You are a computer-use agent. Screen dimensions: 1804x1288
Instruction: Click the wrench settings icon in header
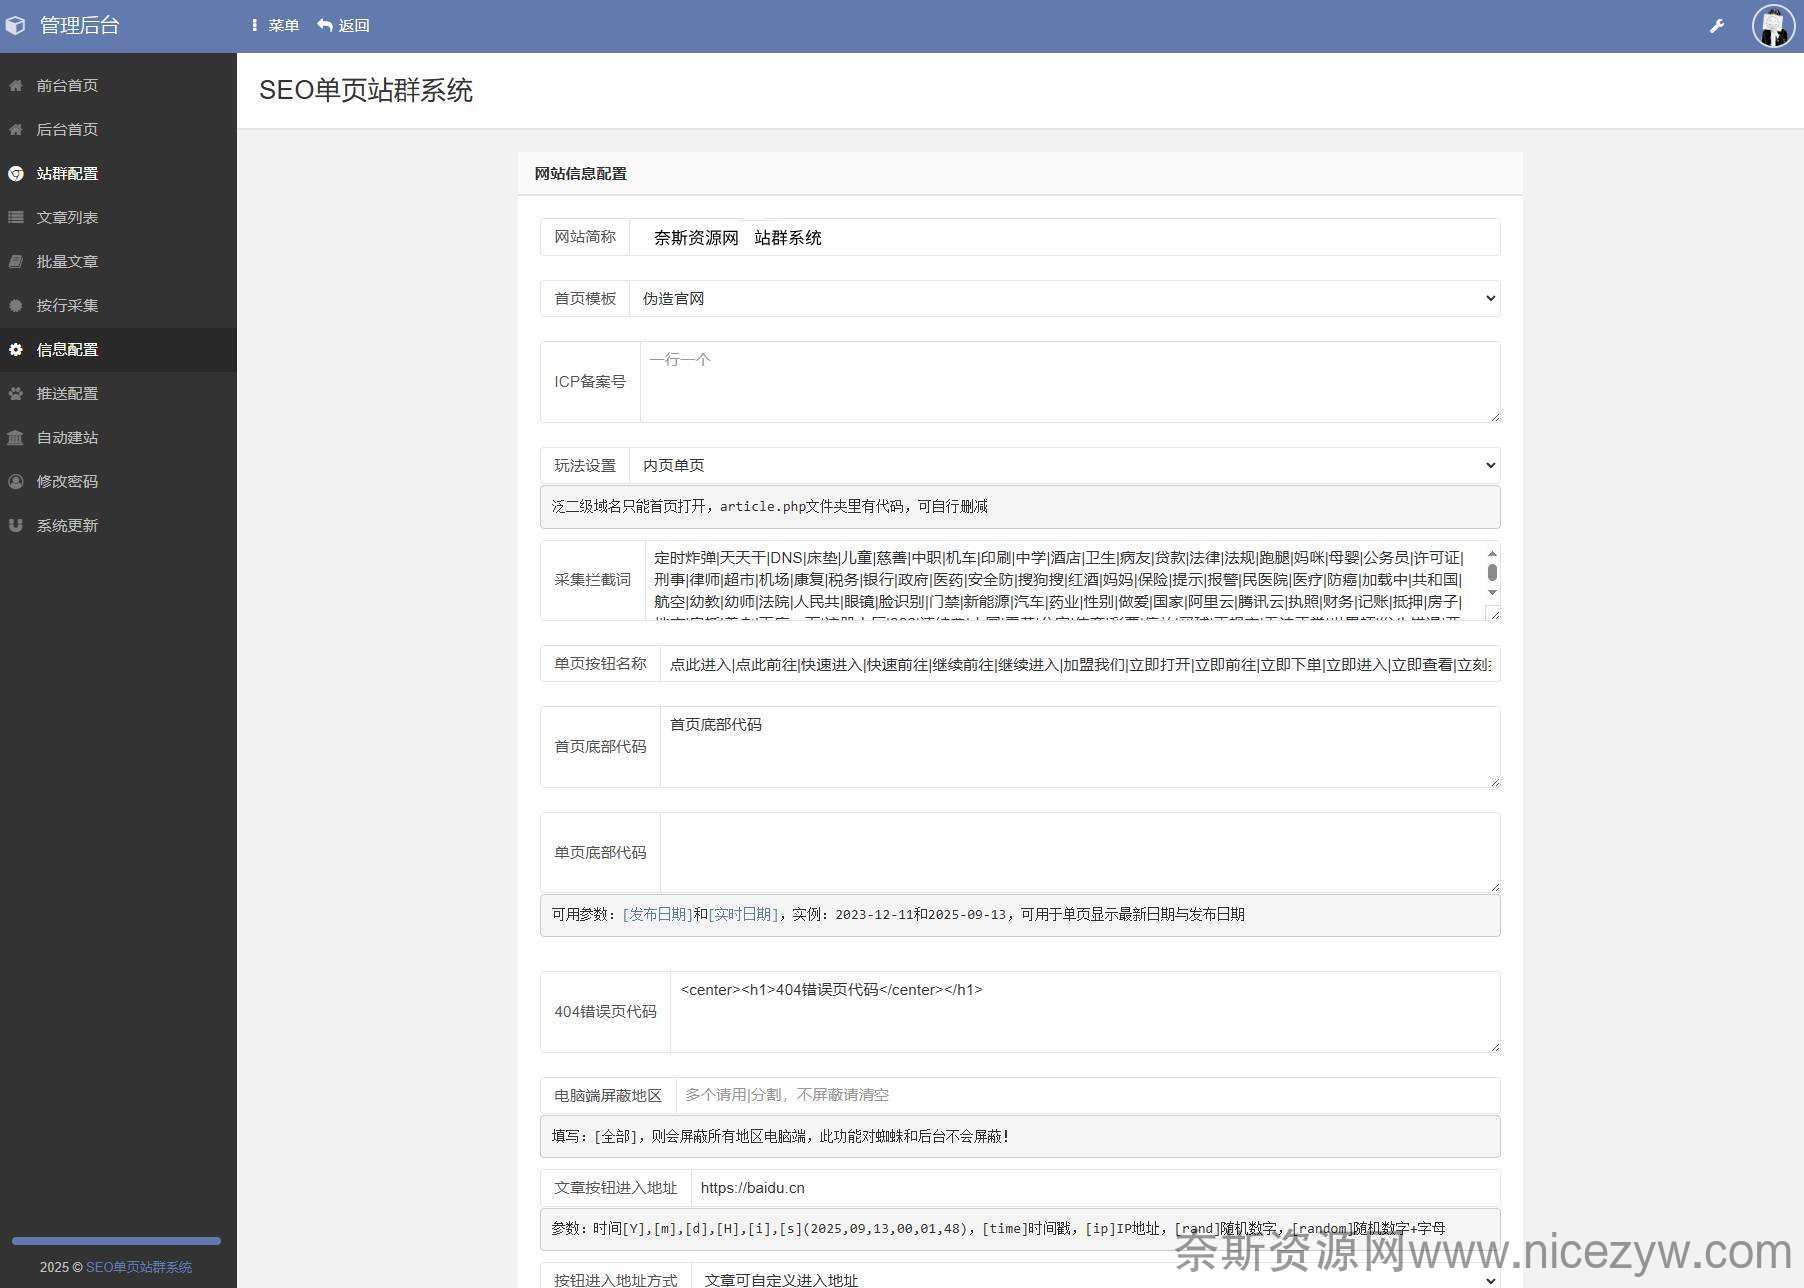pos(1716,26)
